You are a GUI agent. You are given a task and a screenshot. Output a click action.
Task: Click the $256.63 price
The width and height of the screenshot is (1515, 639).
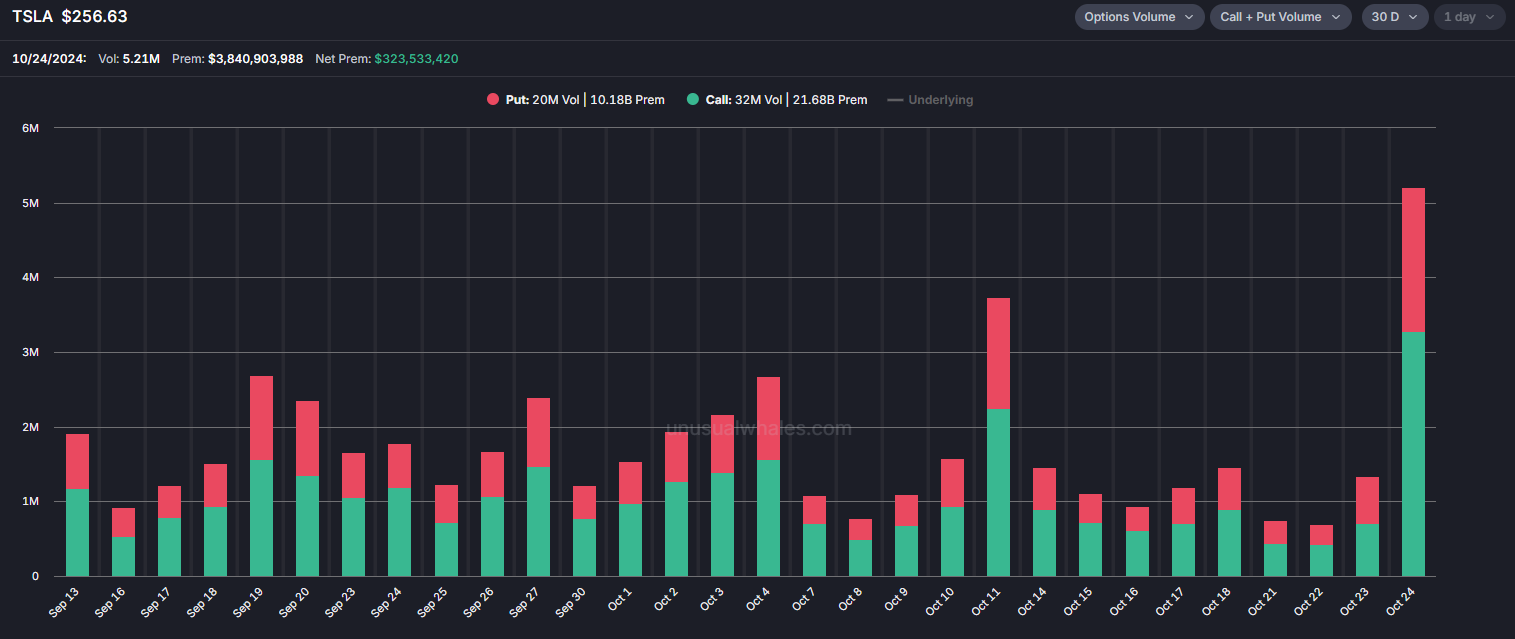94,17
